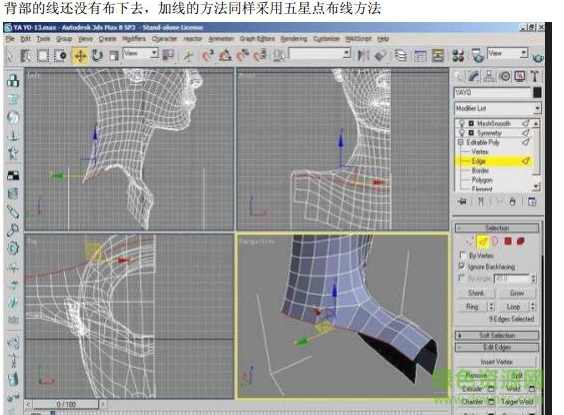Click the Insert Vertex button
The height and width of the screenshot is (415, 564).
[497, 362]
